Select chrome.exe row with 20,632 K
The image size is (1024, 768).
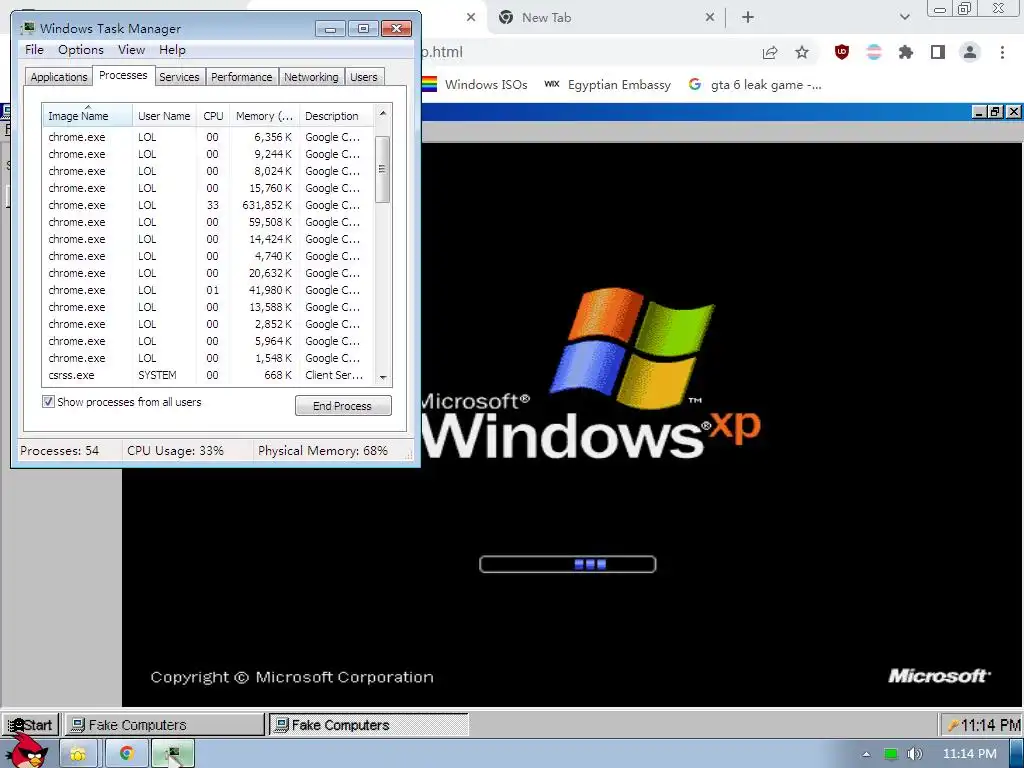coord(208,273)
